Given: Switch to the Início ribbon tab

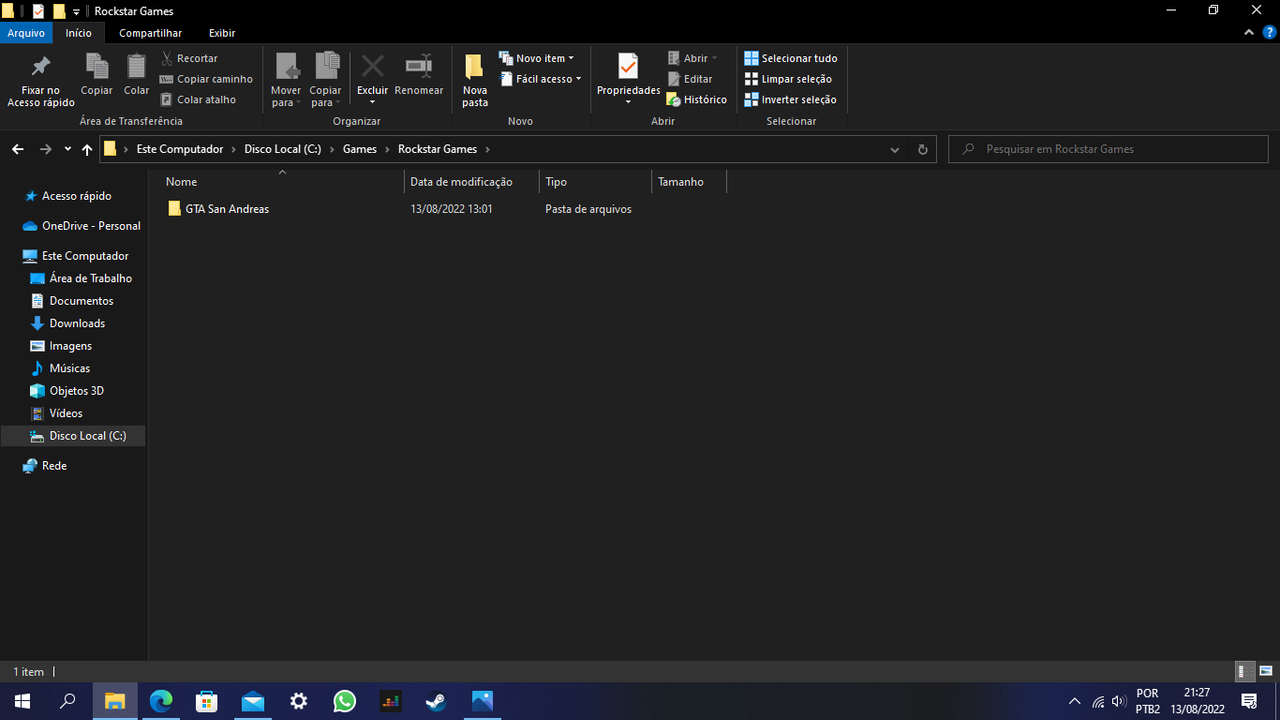Looking at the screenshot, I should click(x=78, y=33).
